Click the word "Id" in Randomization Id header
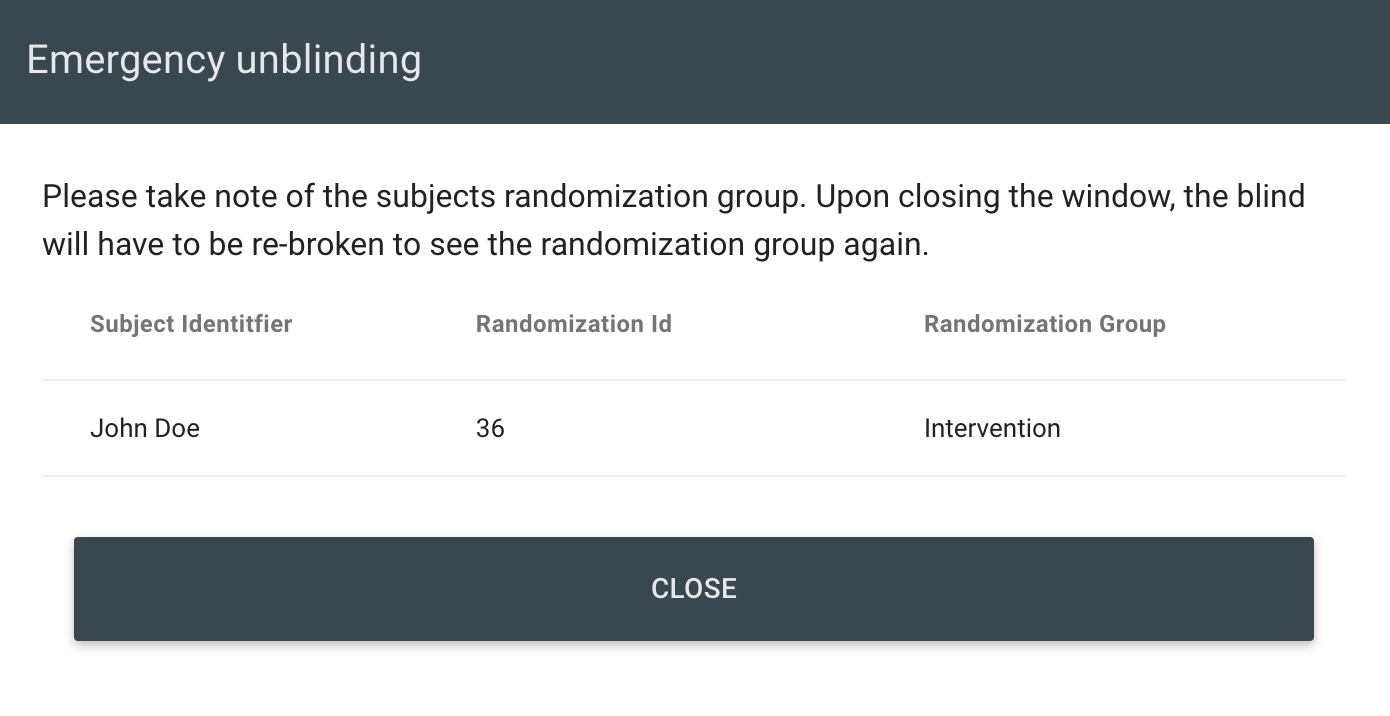The width and height of the screenshot is (1390, 716). click(661, 324)
